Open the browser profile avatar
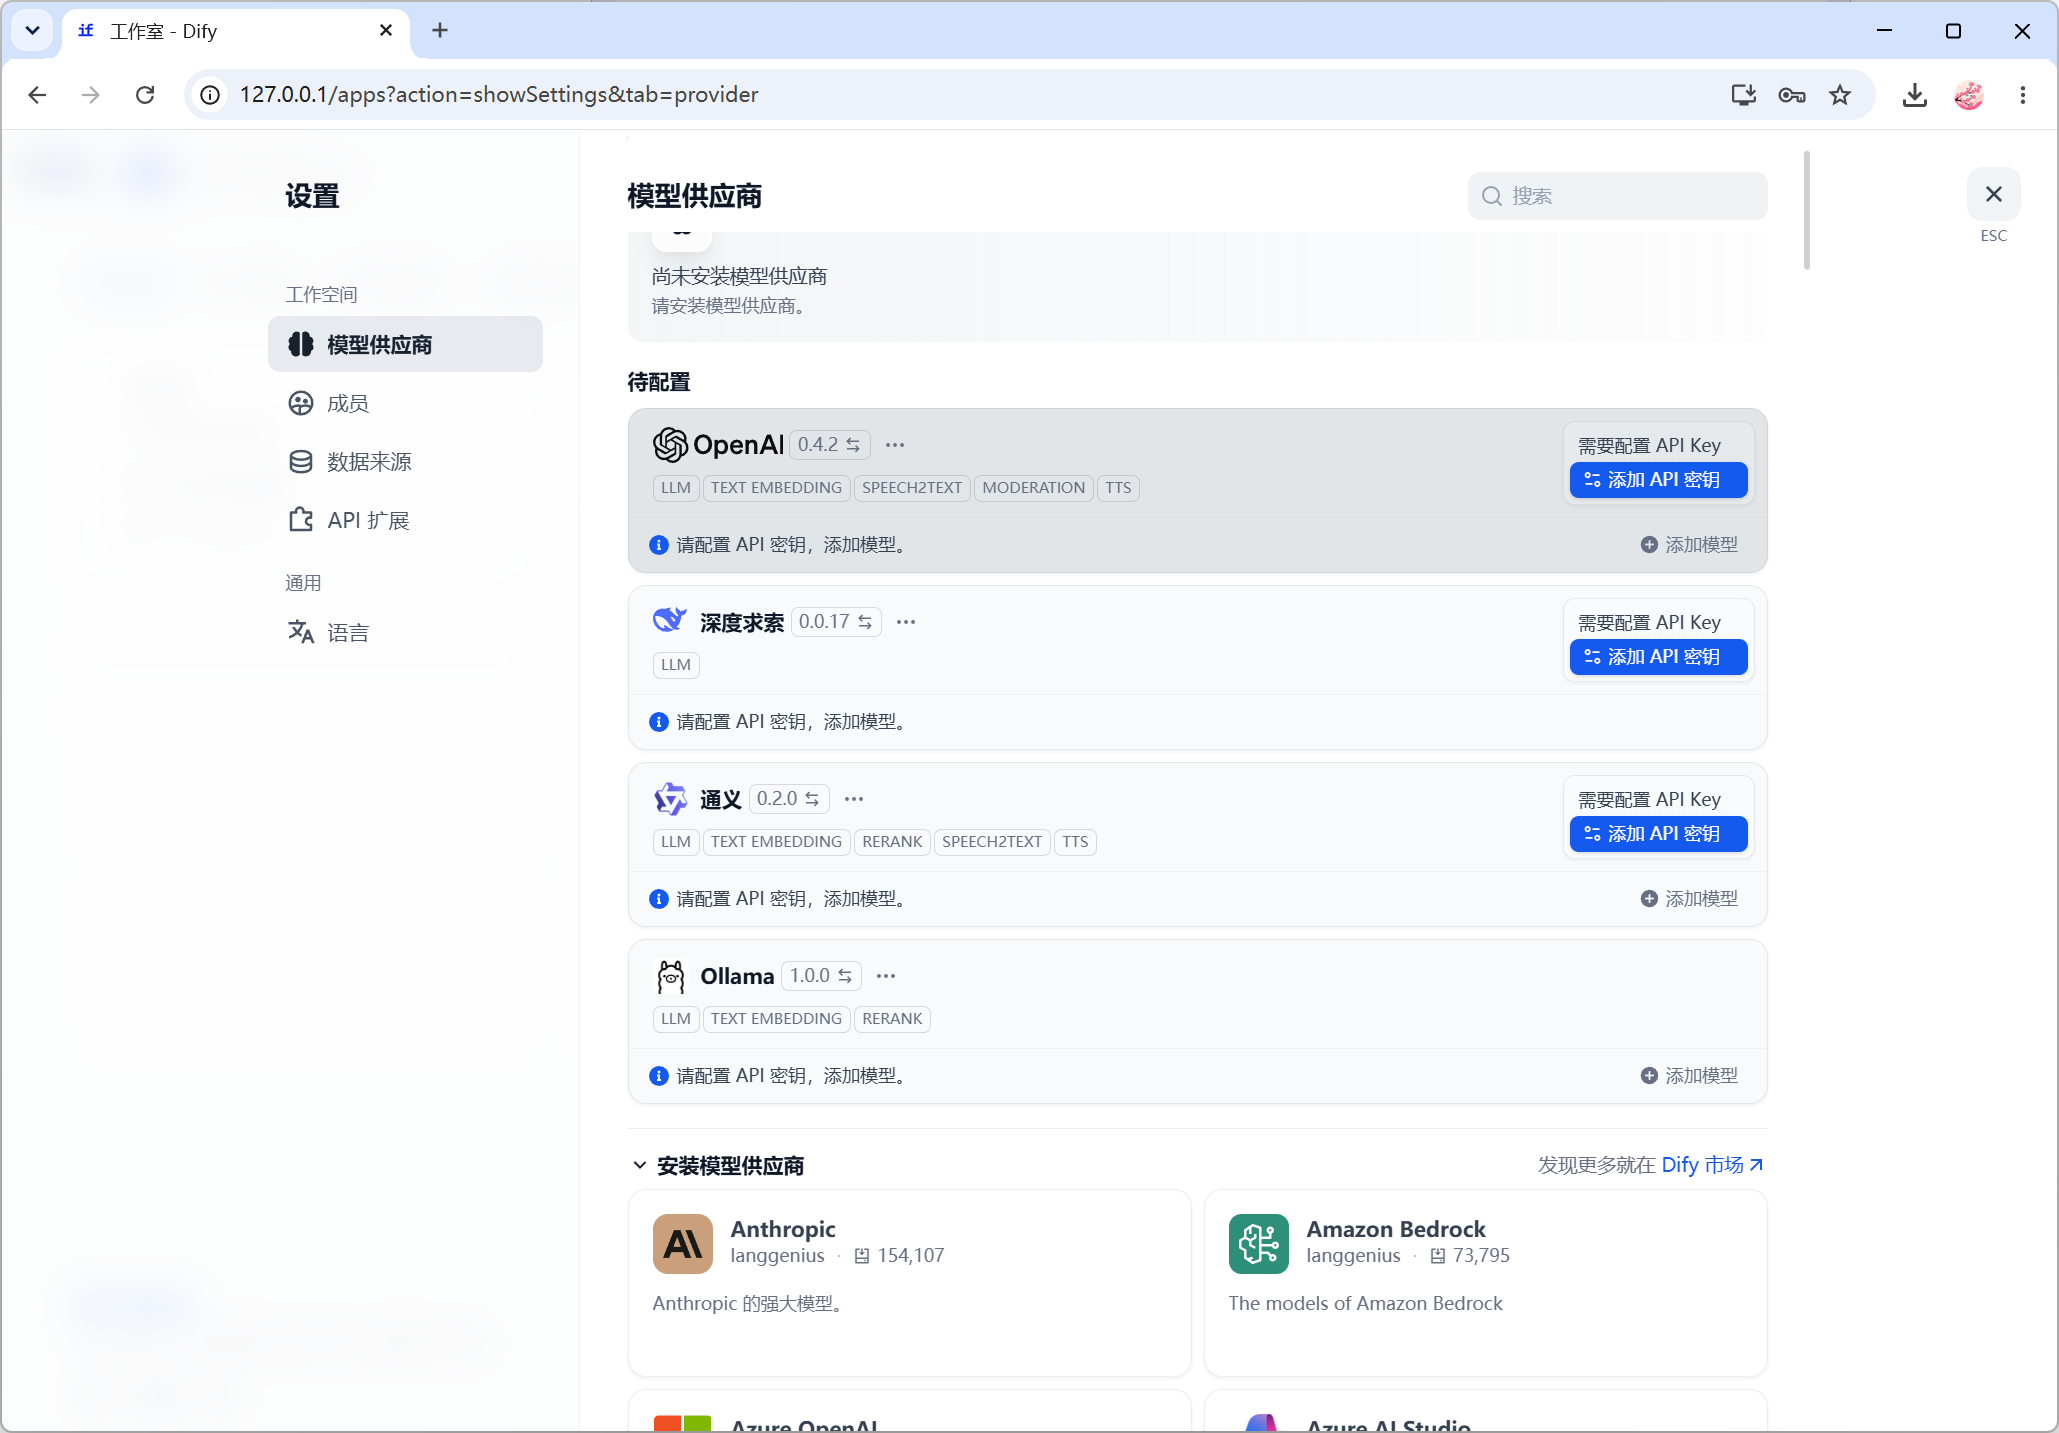 1969,95
